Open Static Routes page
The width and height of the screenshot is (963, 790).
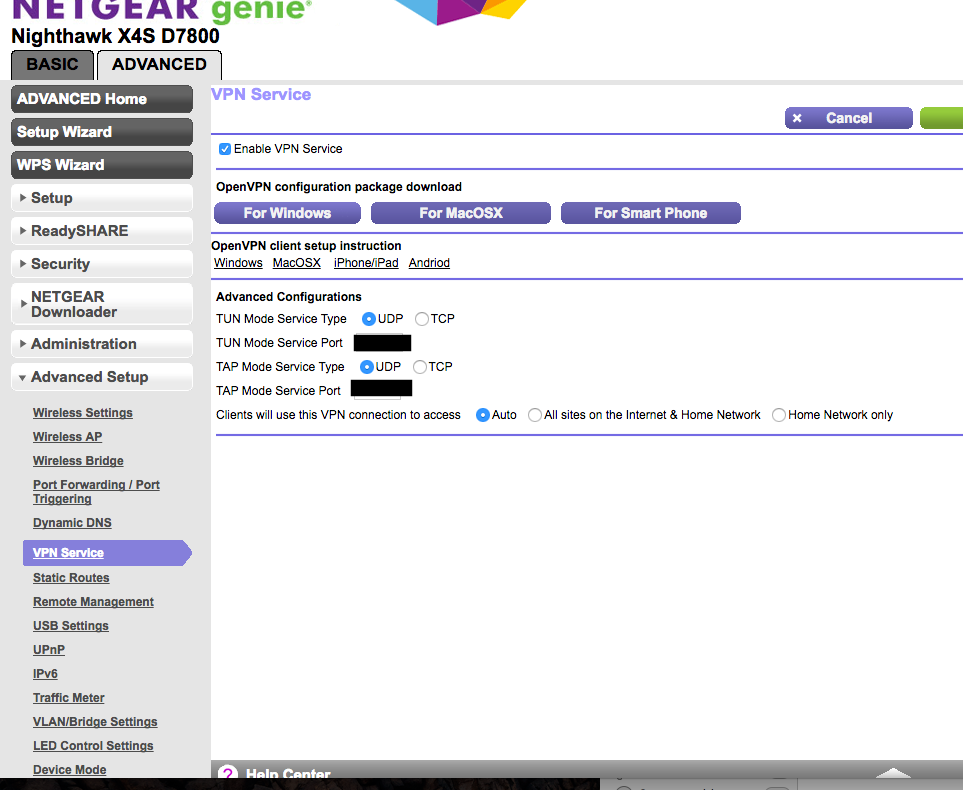point(71,578)
